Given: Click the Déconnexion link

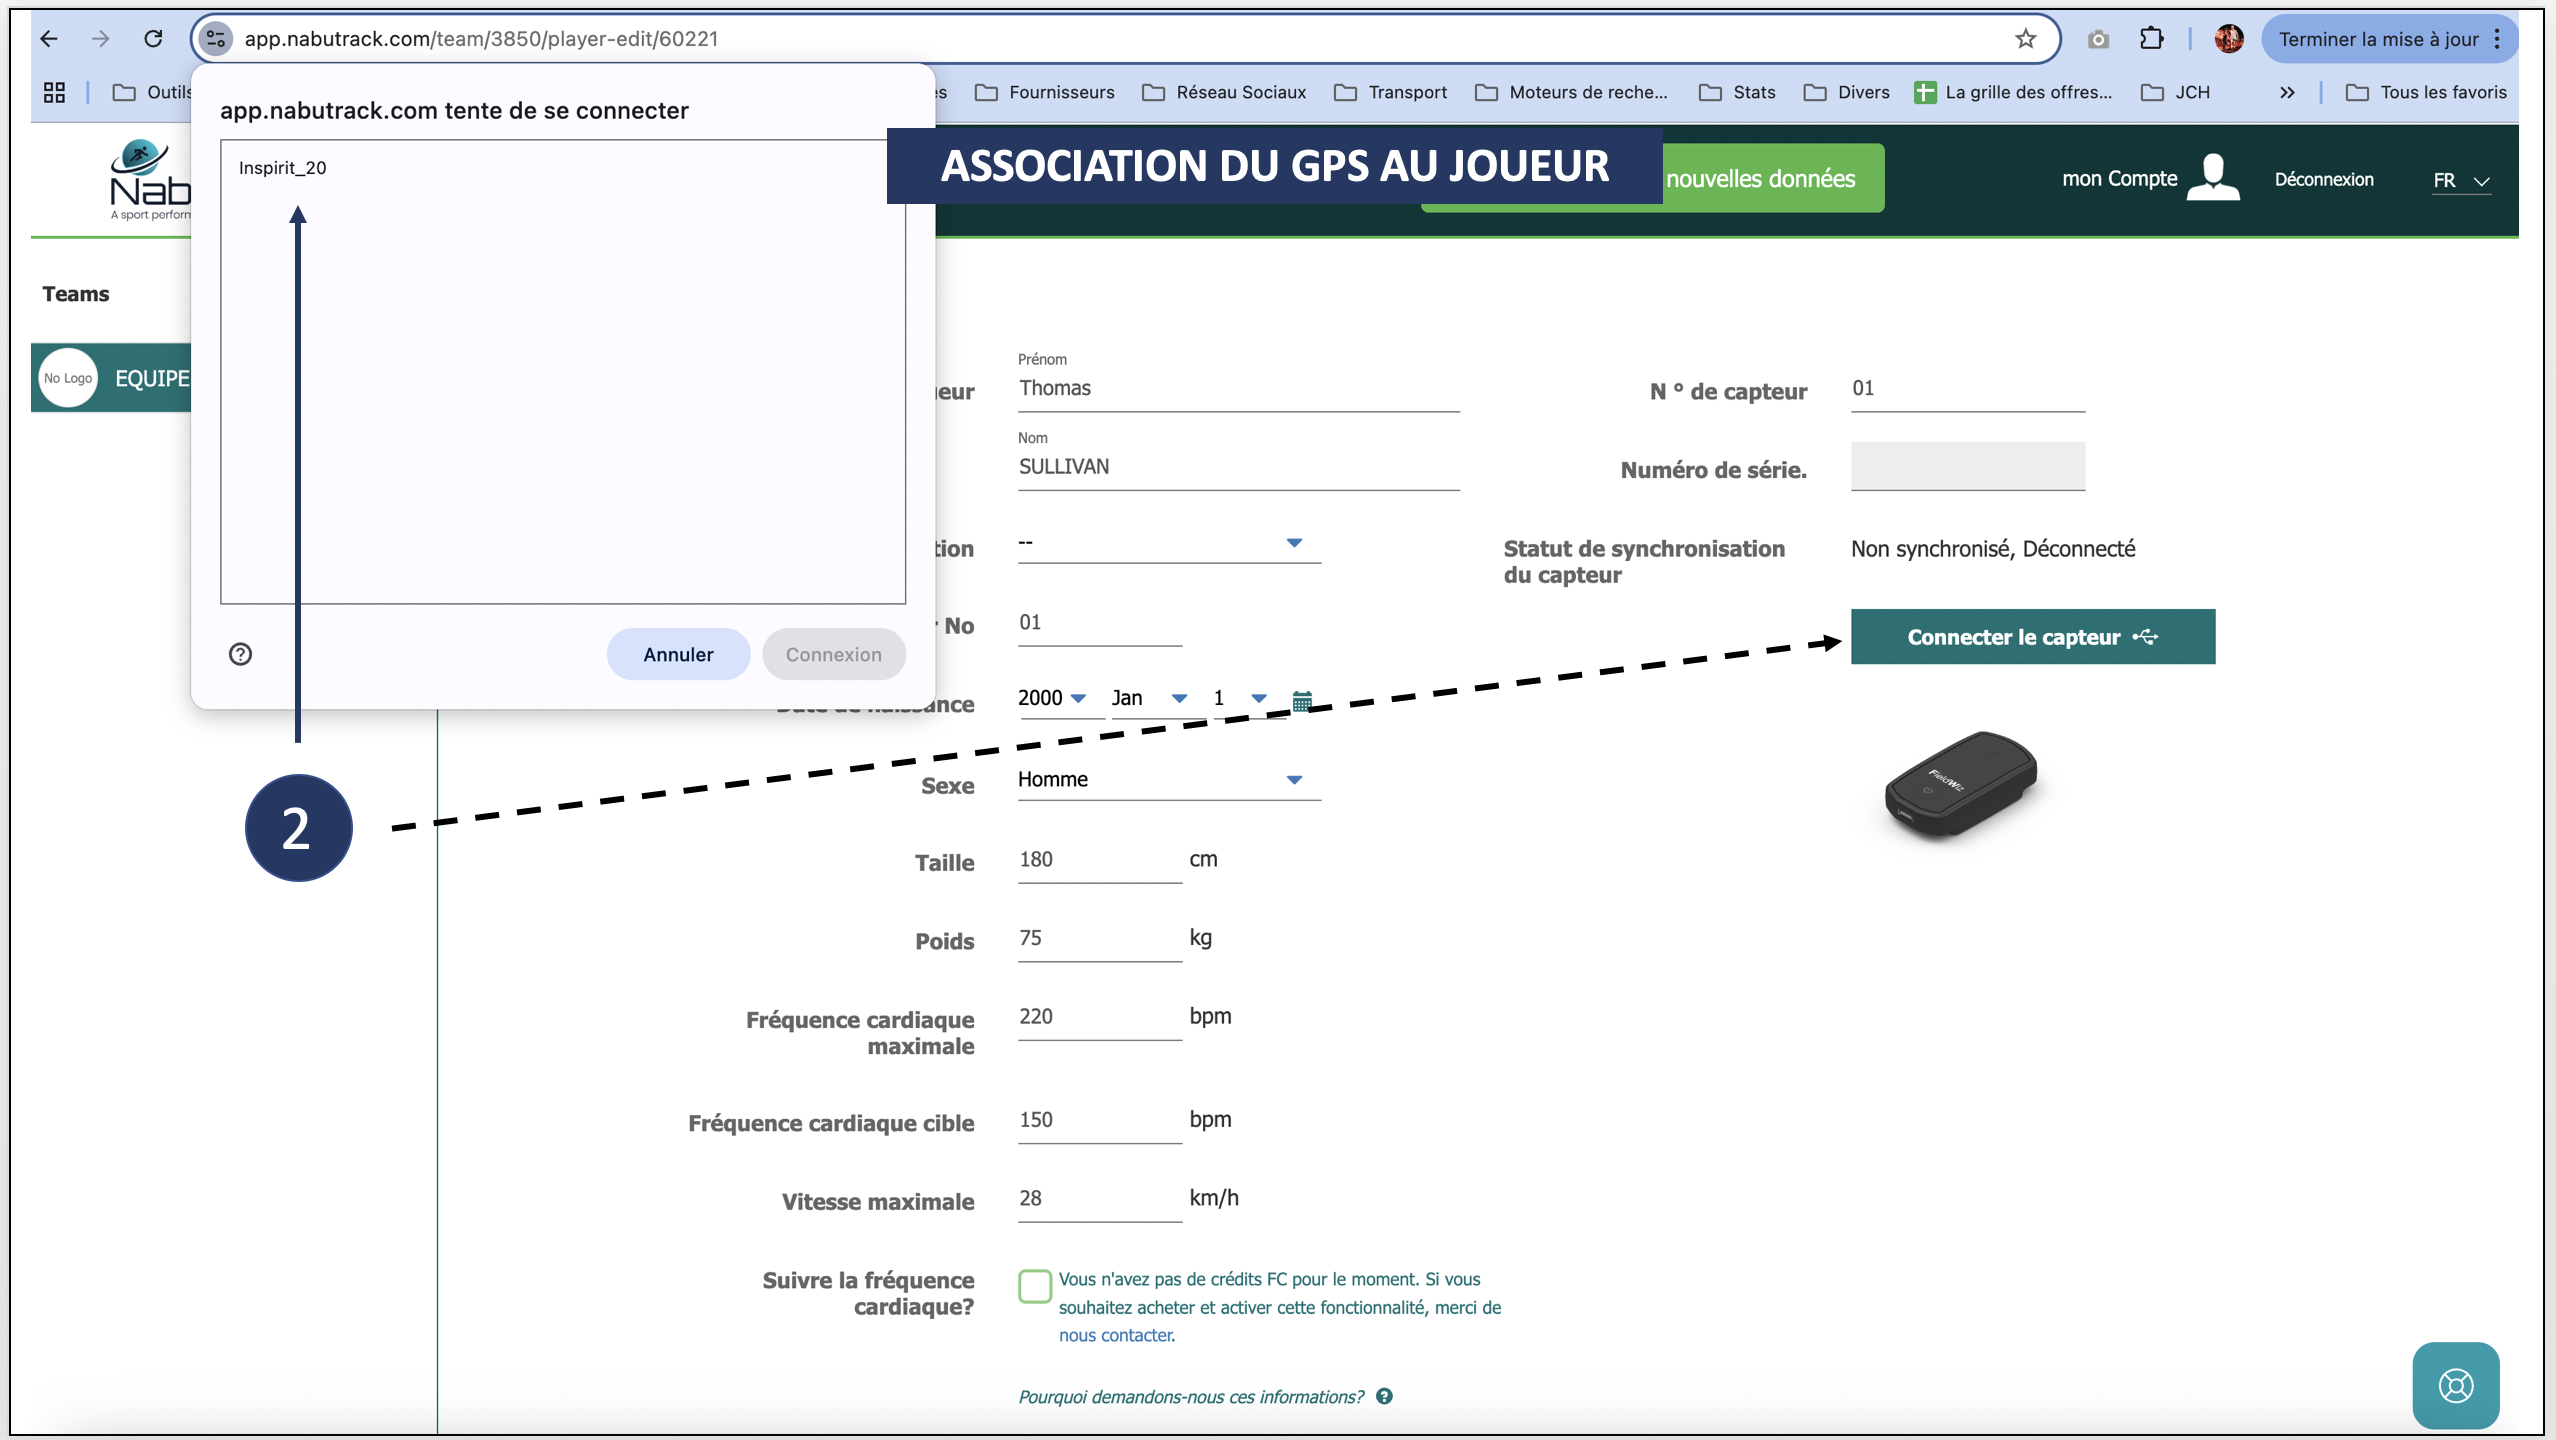Looking at the screenshot, I should 2323,179.
